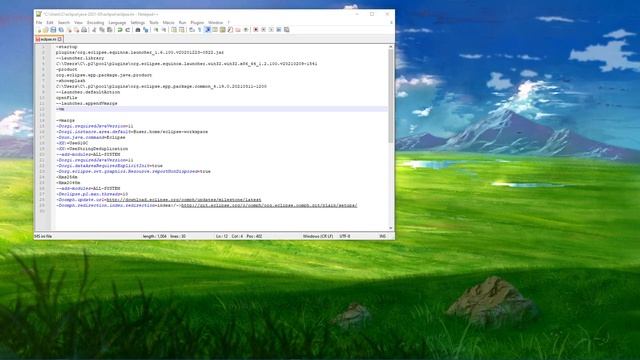
Task: Click the Open file toolbar icon
Action: point(46,30)
